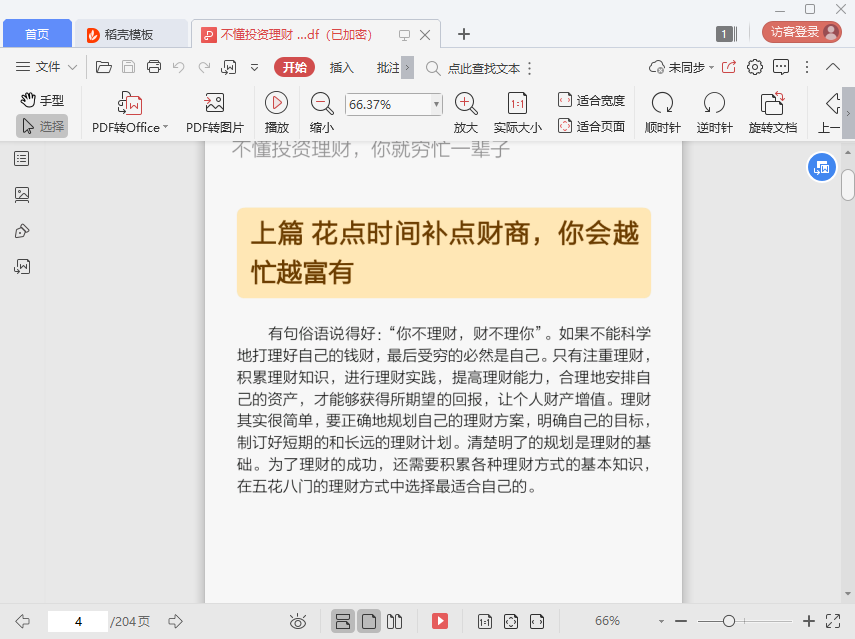Open the 未同步 sync status dropdown
The image size is (855, 639).
coord(682,67)
